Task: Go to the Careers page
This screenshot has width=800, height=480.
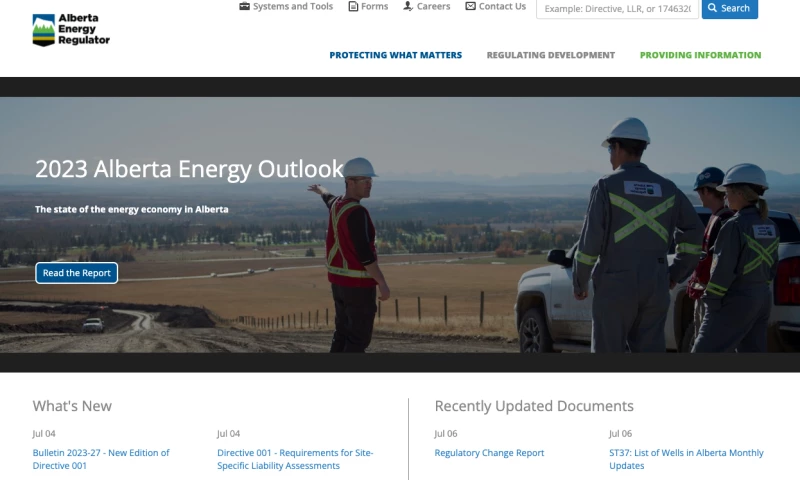Action: (433, 6)
